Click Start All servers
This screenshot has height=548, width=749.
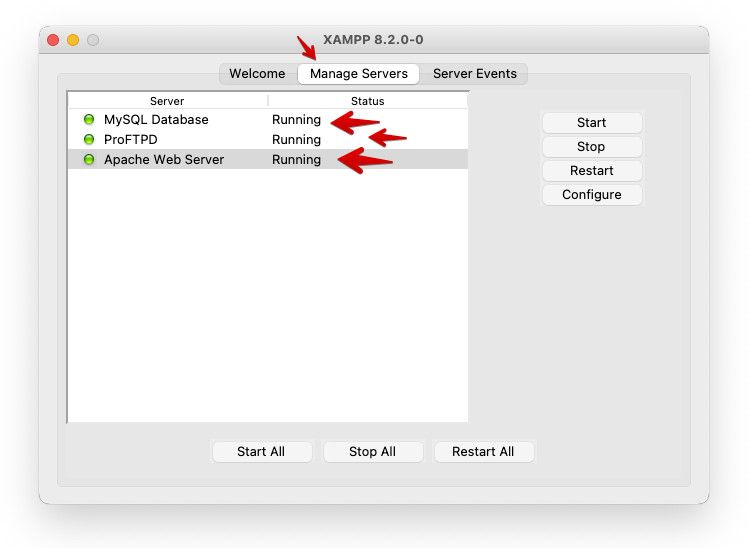click(x=261, y=451)
